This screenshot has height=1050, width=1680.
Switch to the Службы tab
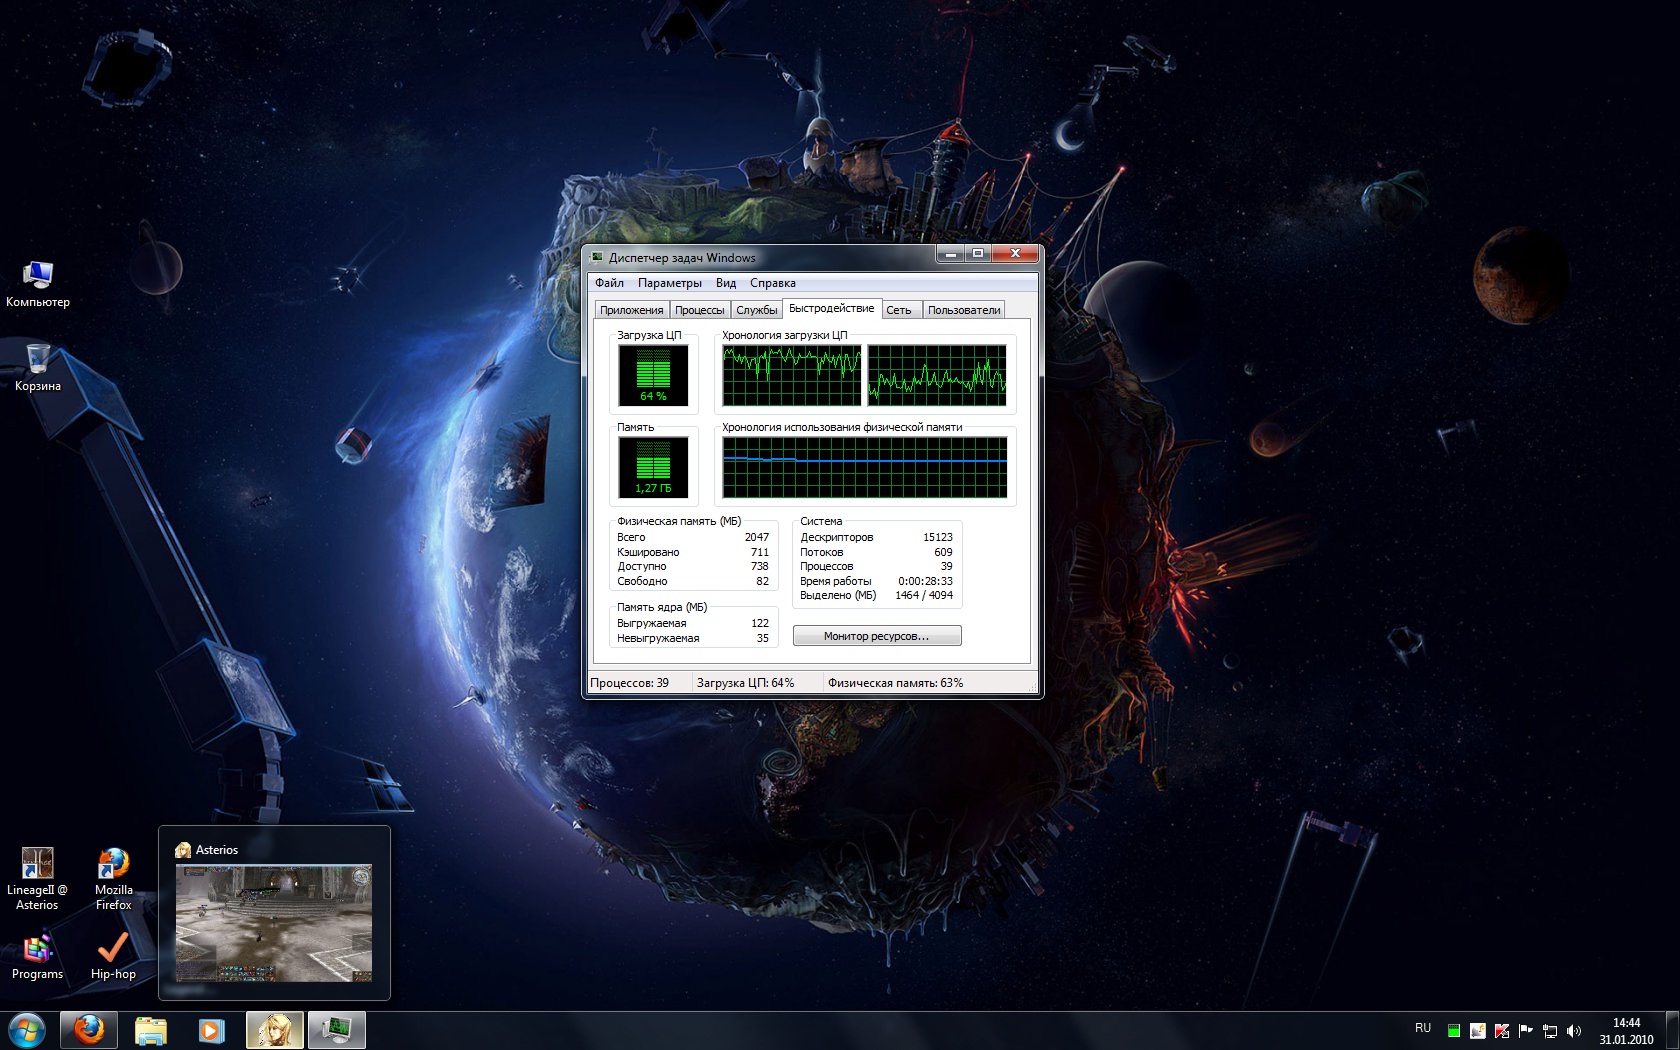757,310
